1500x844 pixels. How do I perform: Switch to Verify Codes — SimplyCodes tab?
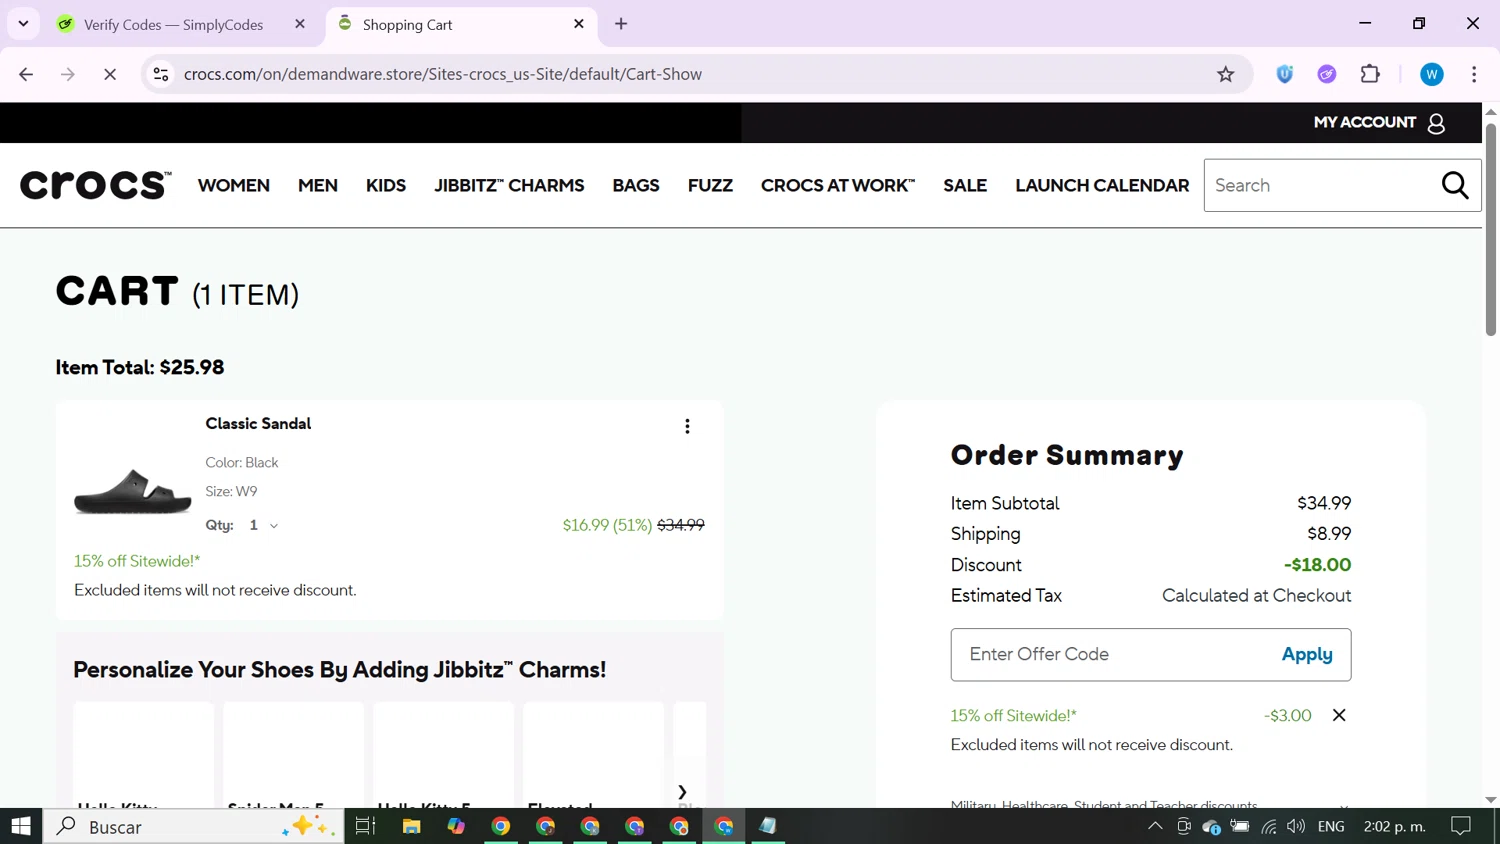coord(172,24)
